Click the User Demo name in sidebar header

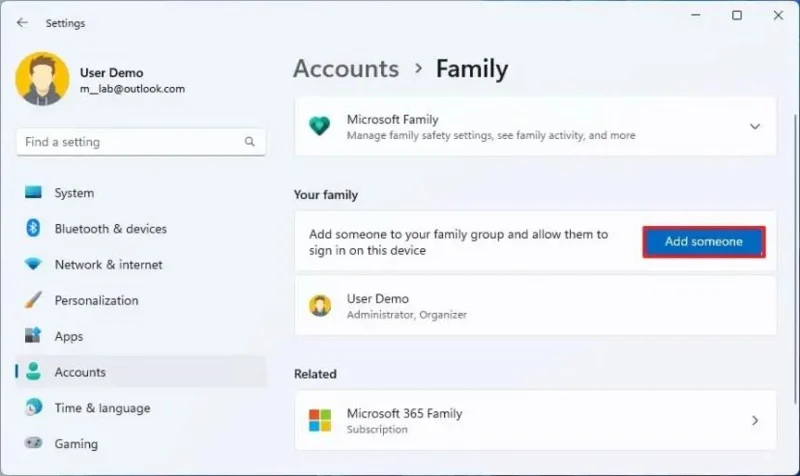point(111,72)
